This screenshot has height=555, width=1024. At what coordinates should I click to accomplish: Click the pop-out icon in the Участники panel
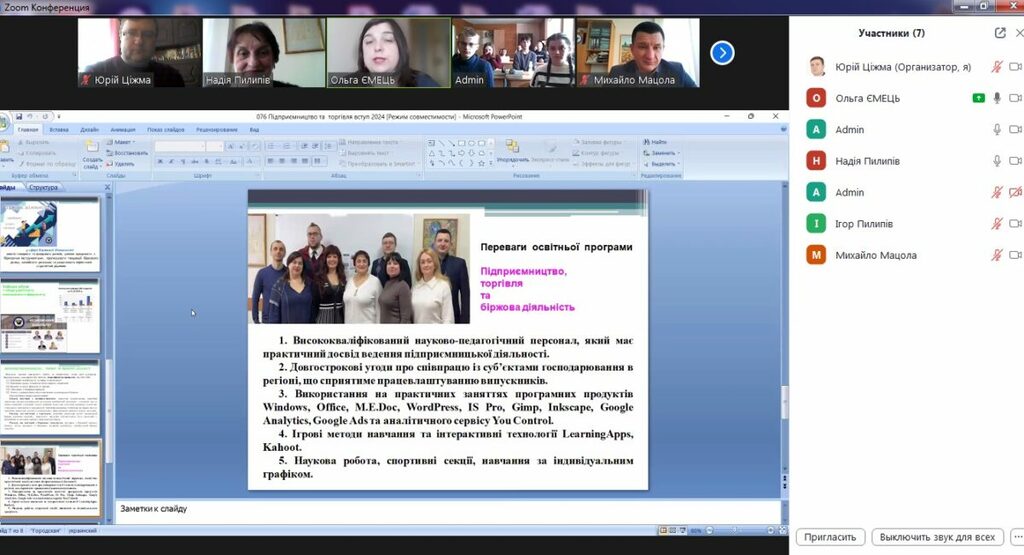point(1000,33)
